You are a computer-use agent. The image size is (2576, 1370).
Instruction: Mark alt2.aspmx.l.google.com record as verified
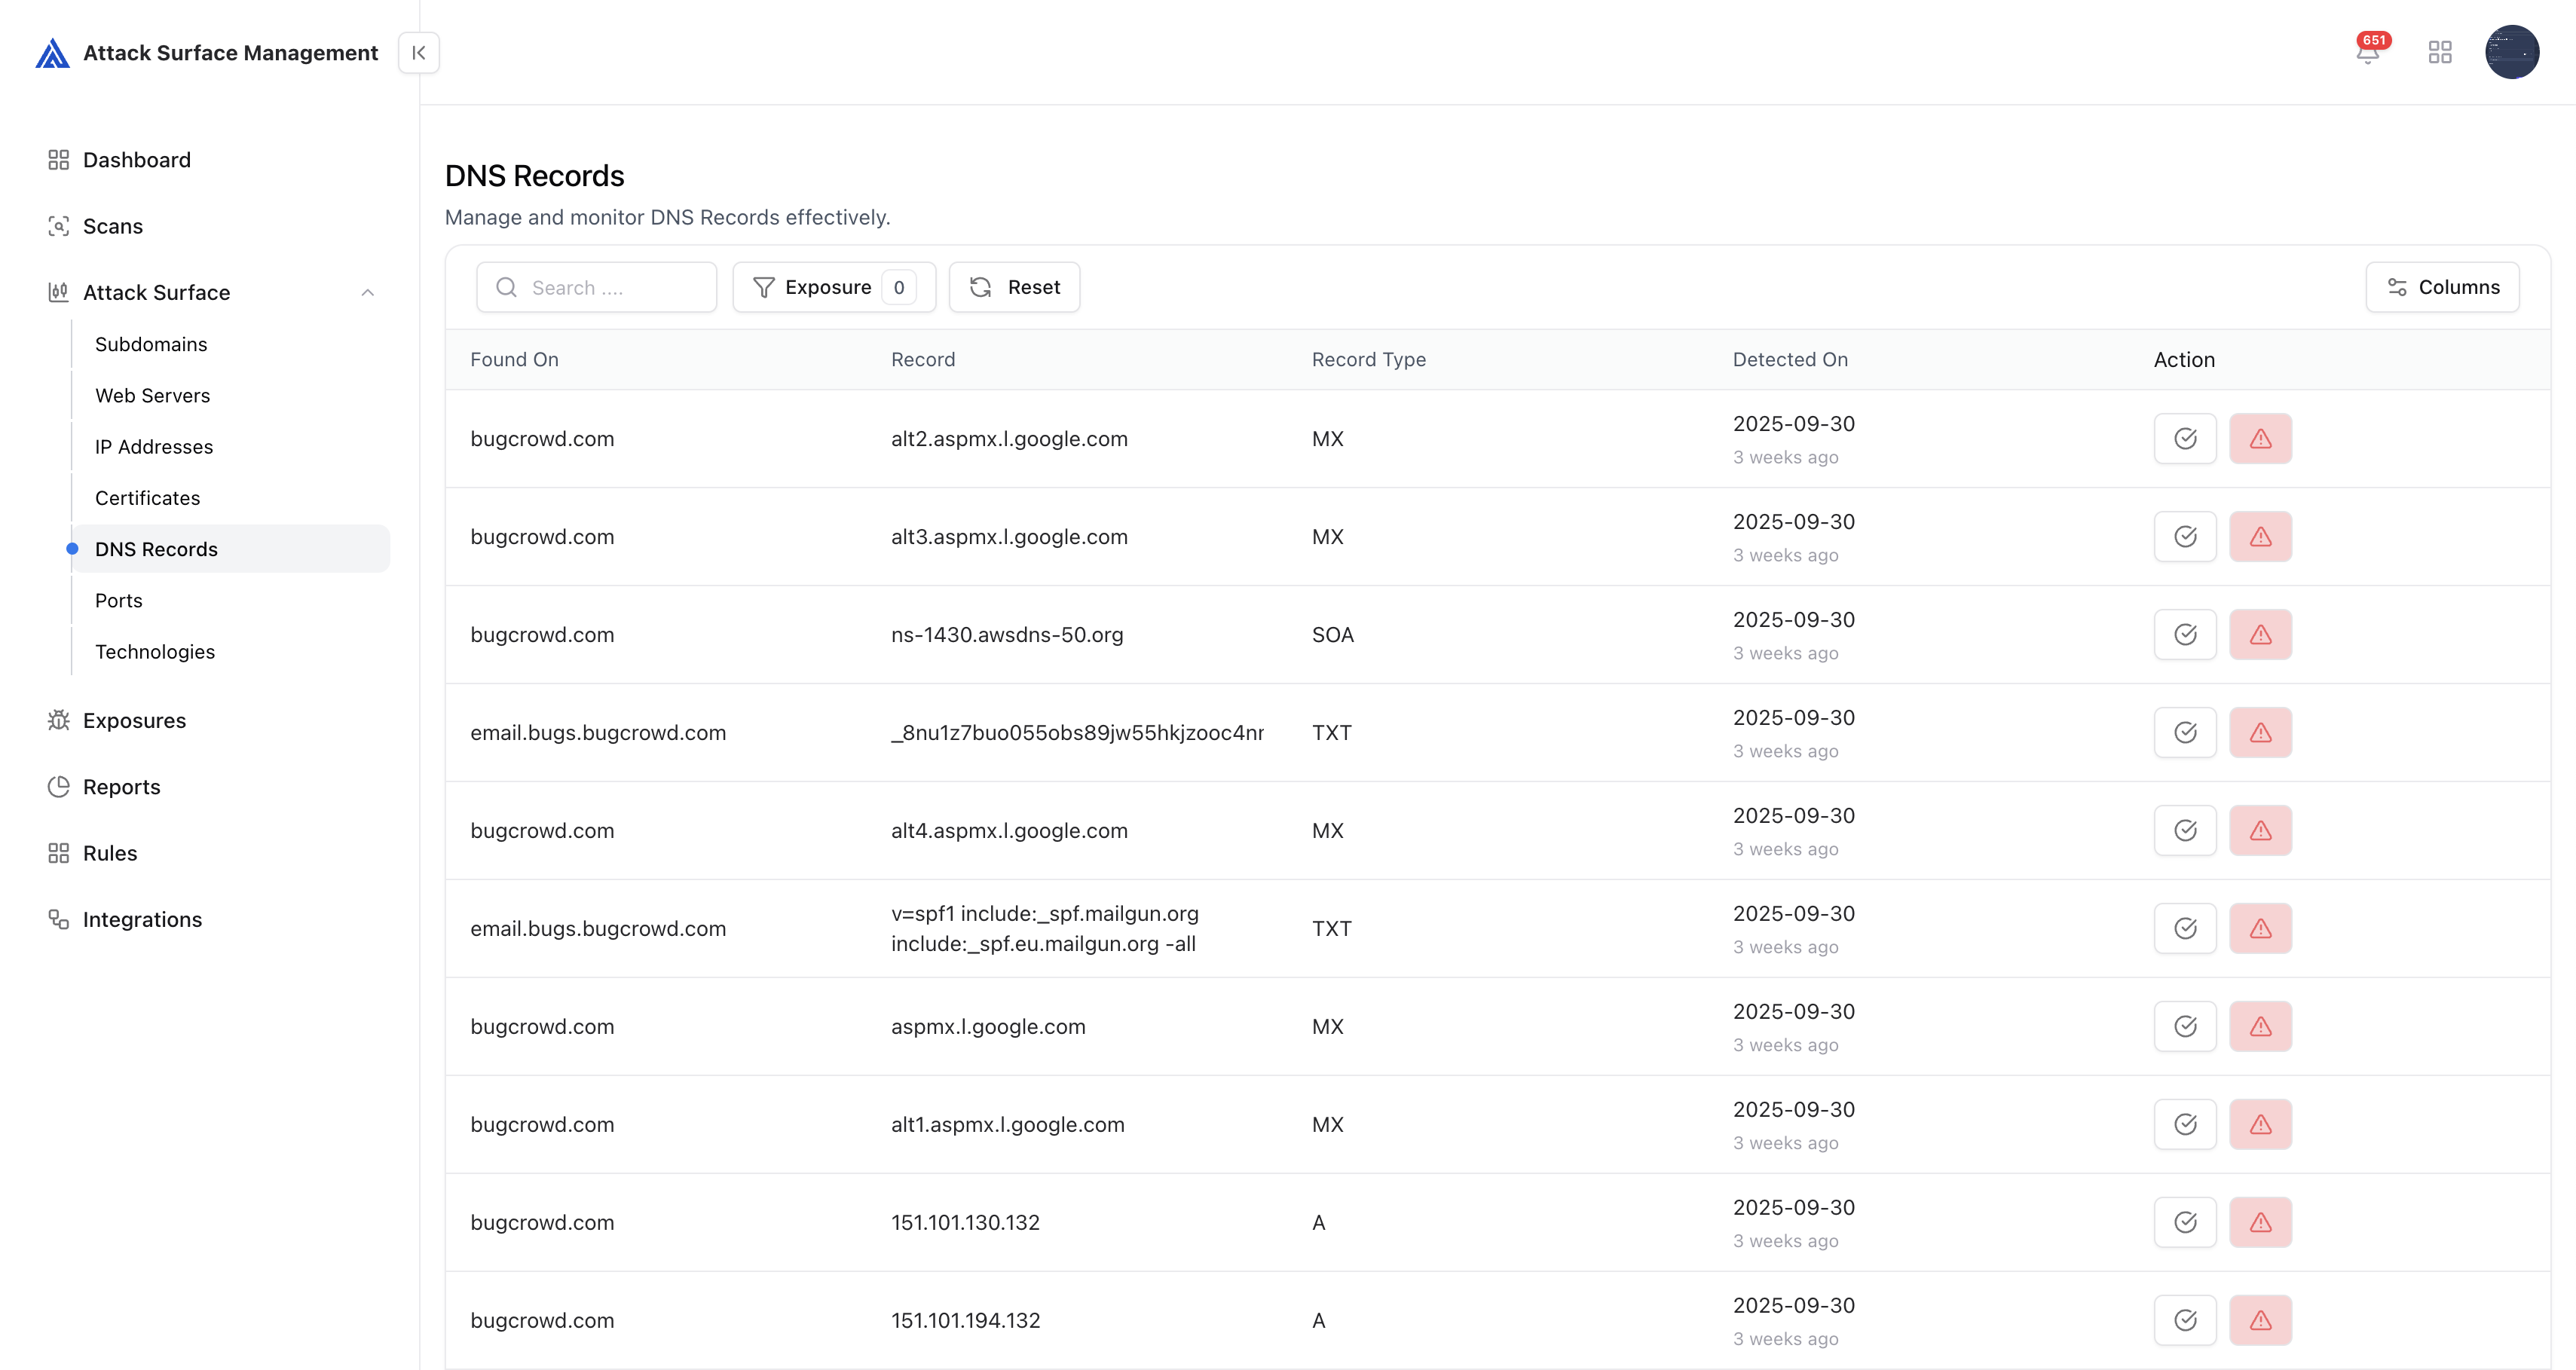click(x=2185, y=439)
